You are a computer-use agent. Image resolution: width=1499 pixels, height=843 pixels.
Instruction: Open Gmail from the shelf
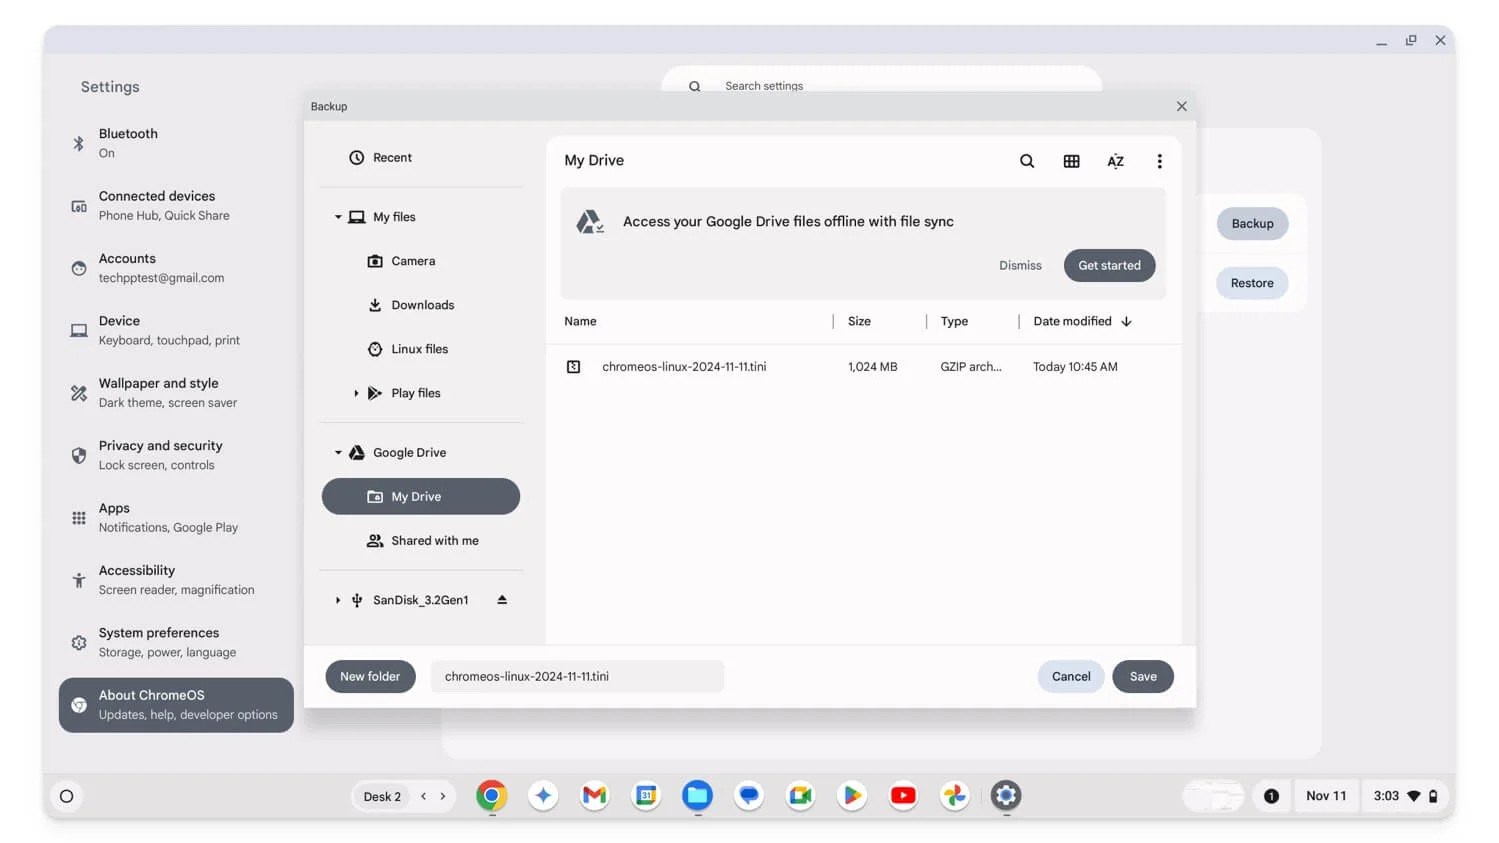(595, 796)
